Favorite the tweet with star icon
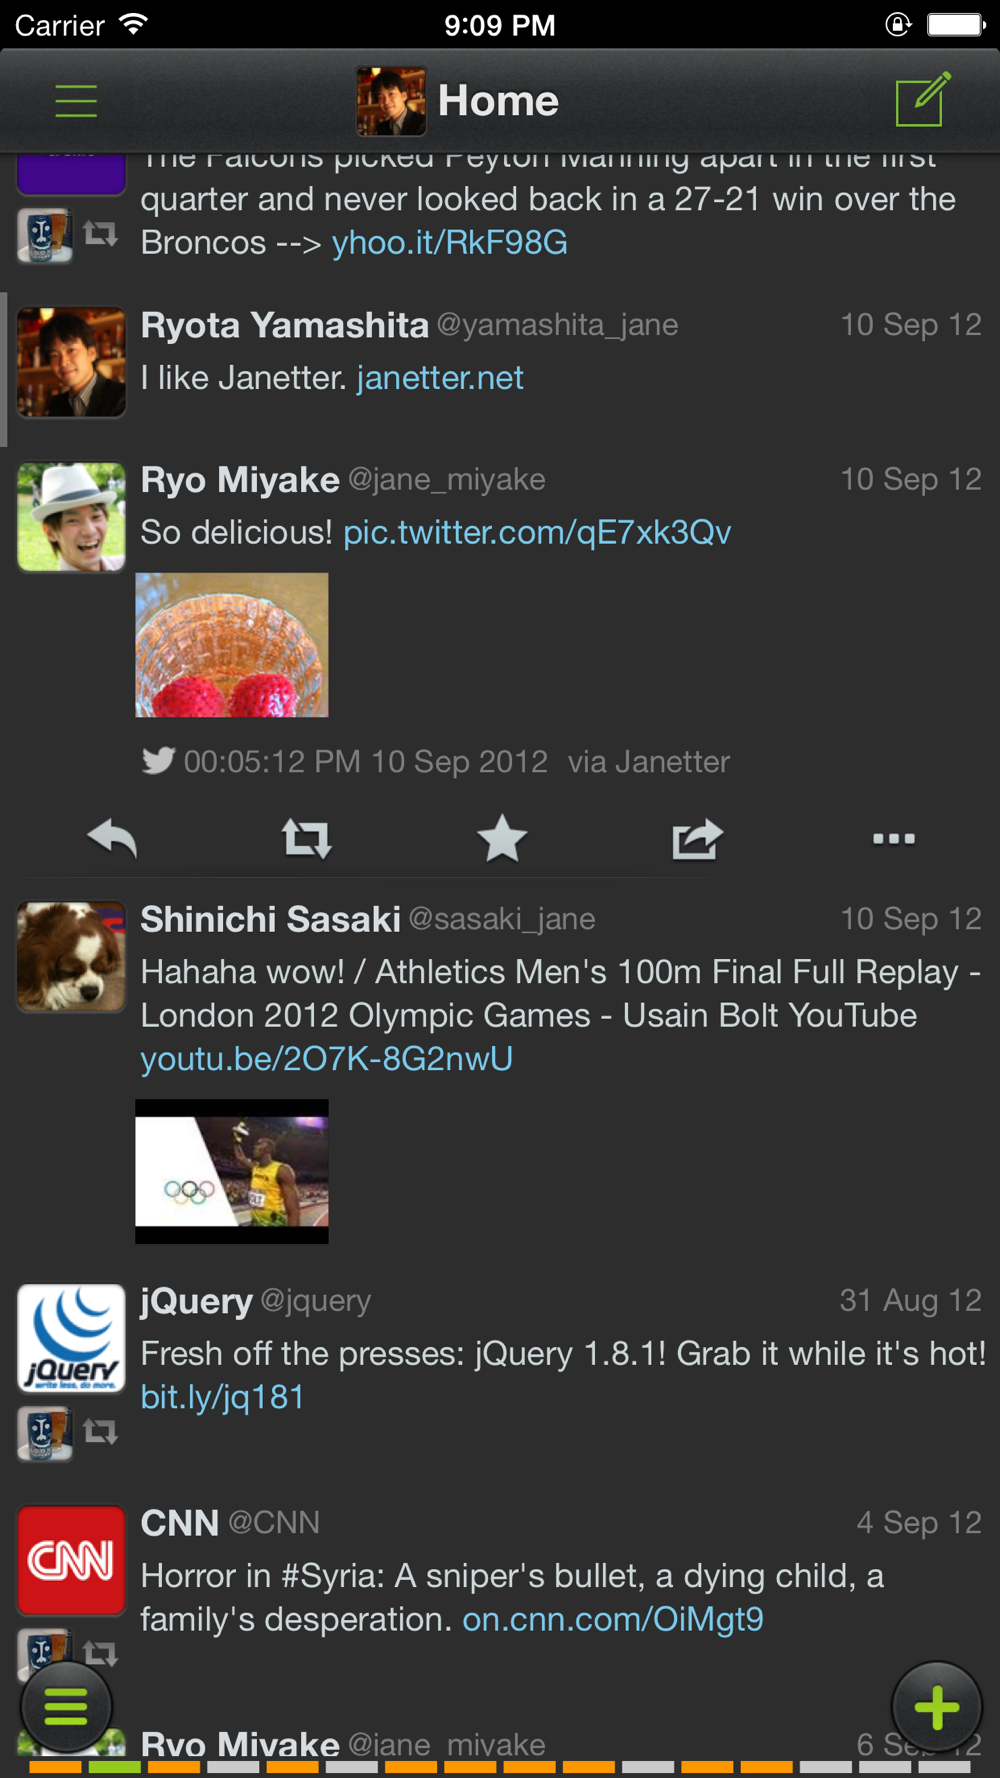Screen dimensions: 1000x1778 click(501, 838)
